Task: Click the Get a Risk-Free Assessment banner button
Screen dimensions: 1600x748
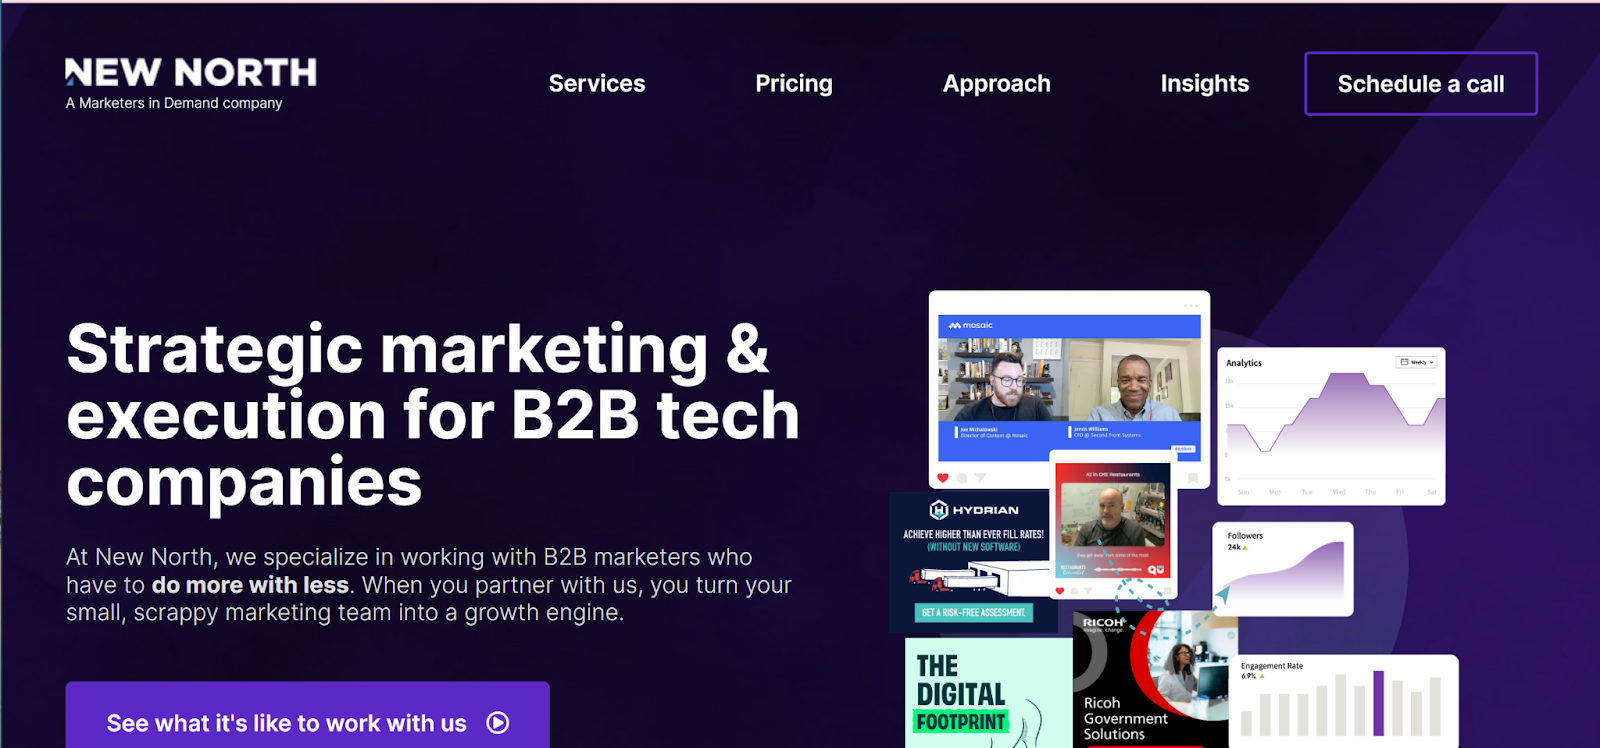Action: [x=973, y=612]
